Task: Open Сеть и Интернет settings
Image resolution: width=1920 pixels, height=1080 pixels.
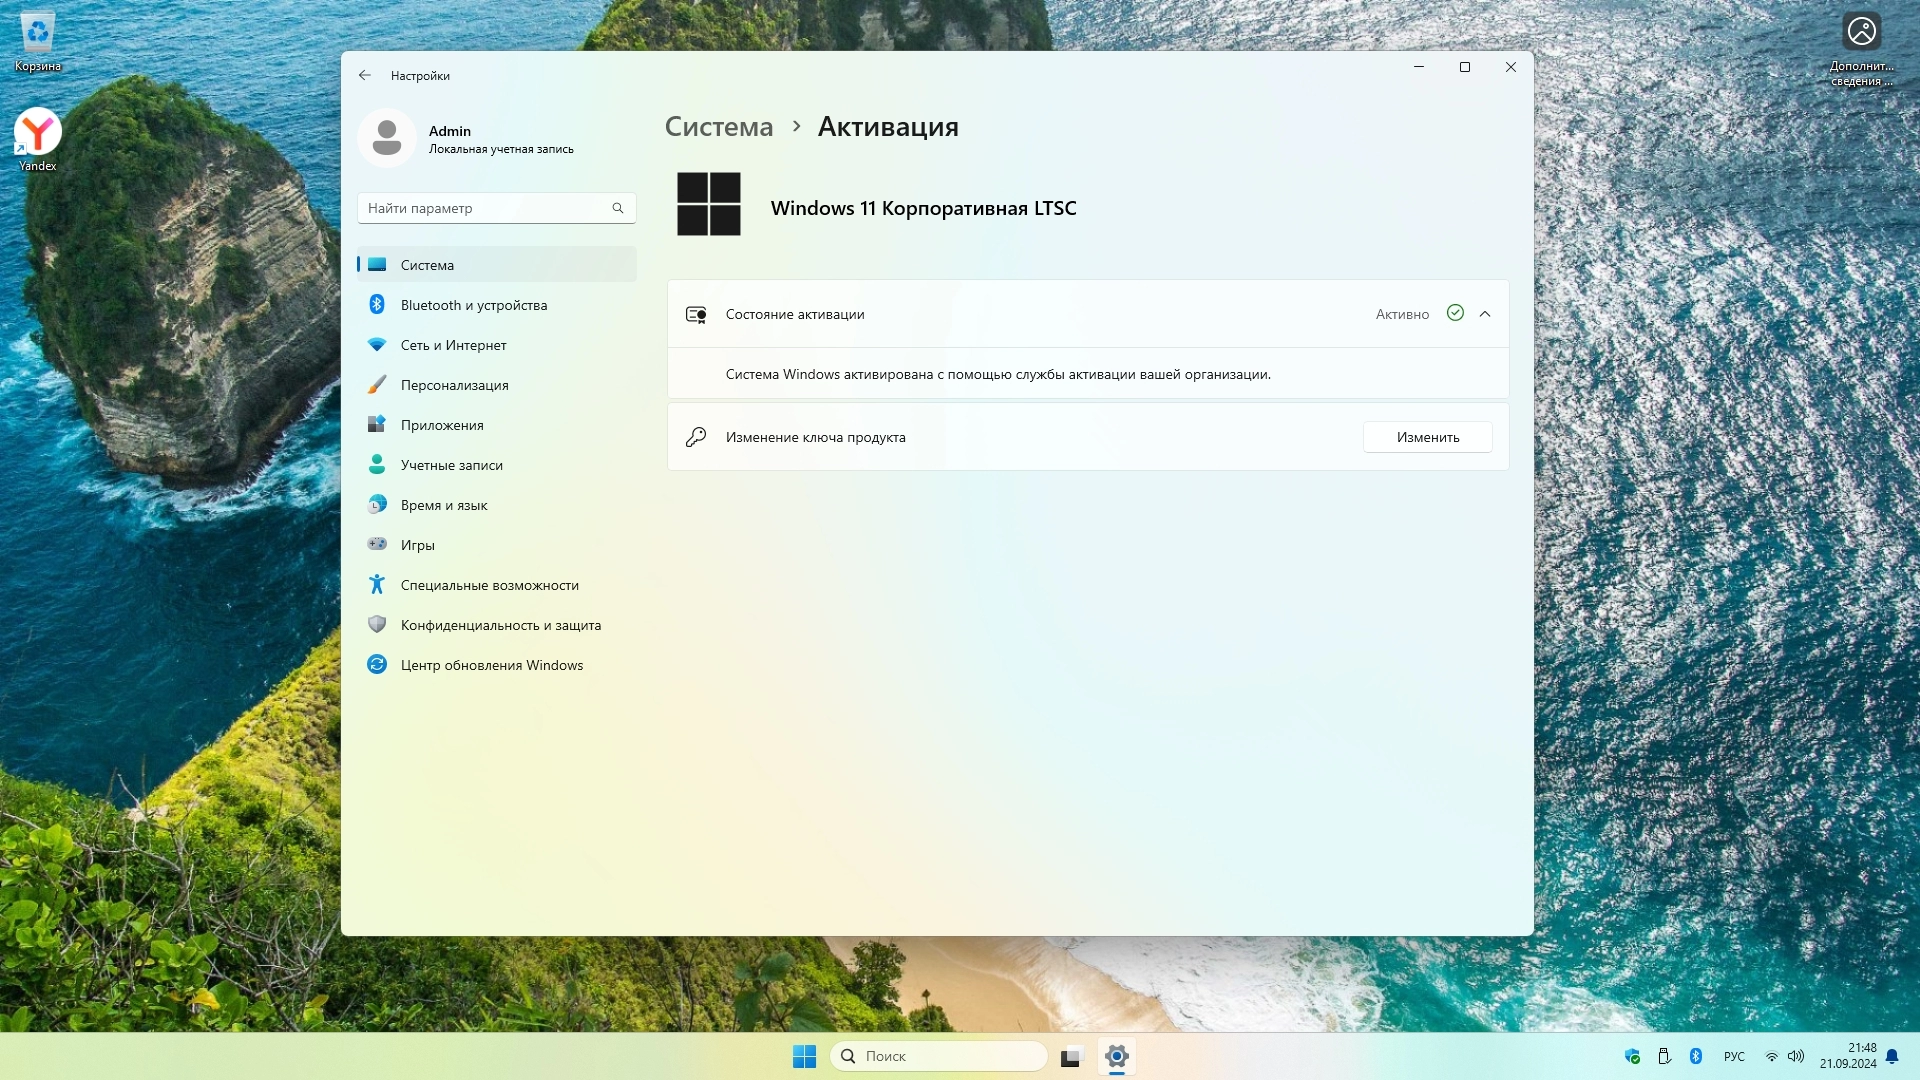Action: coord(453,345)
